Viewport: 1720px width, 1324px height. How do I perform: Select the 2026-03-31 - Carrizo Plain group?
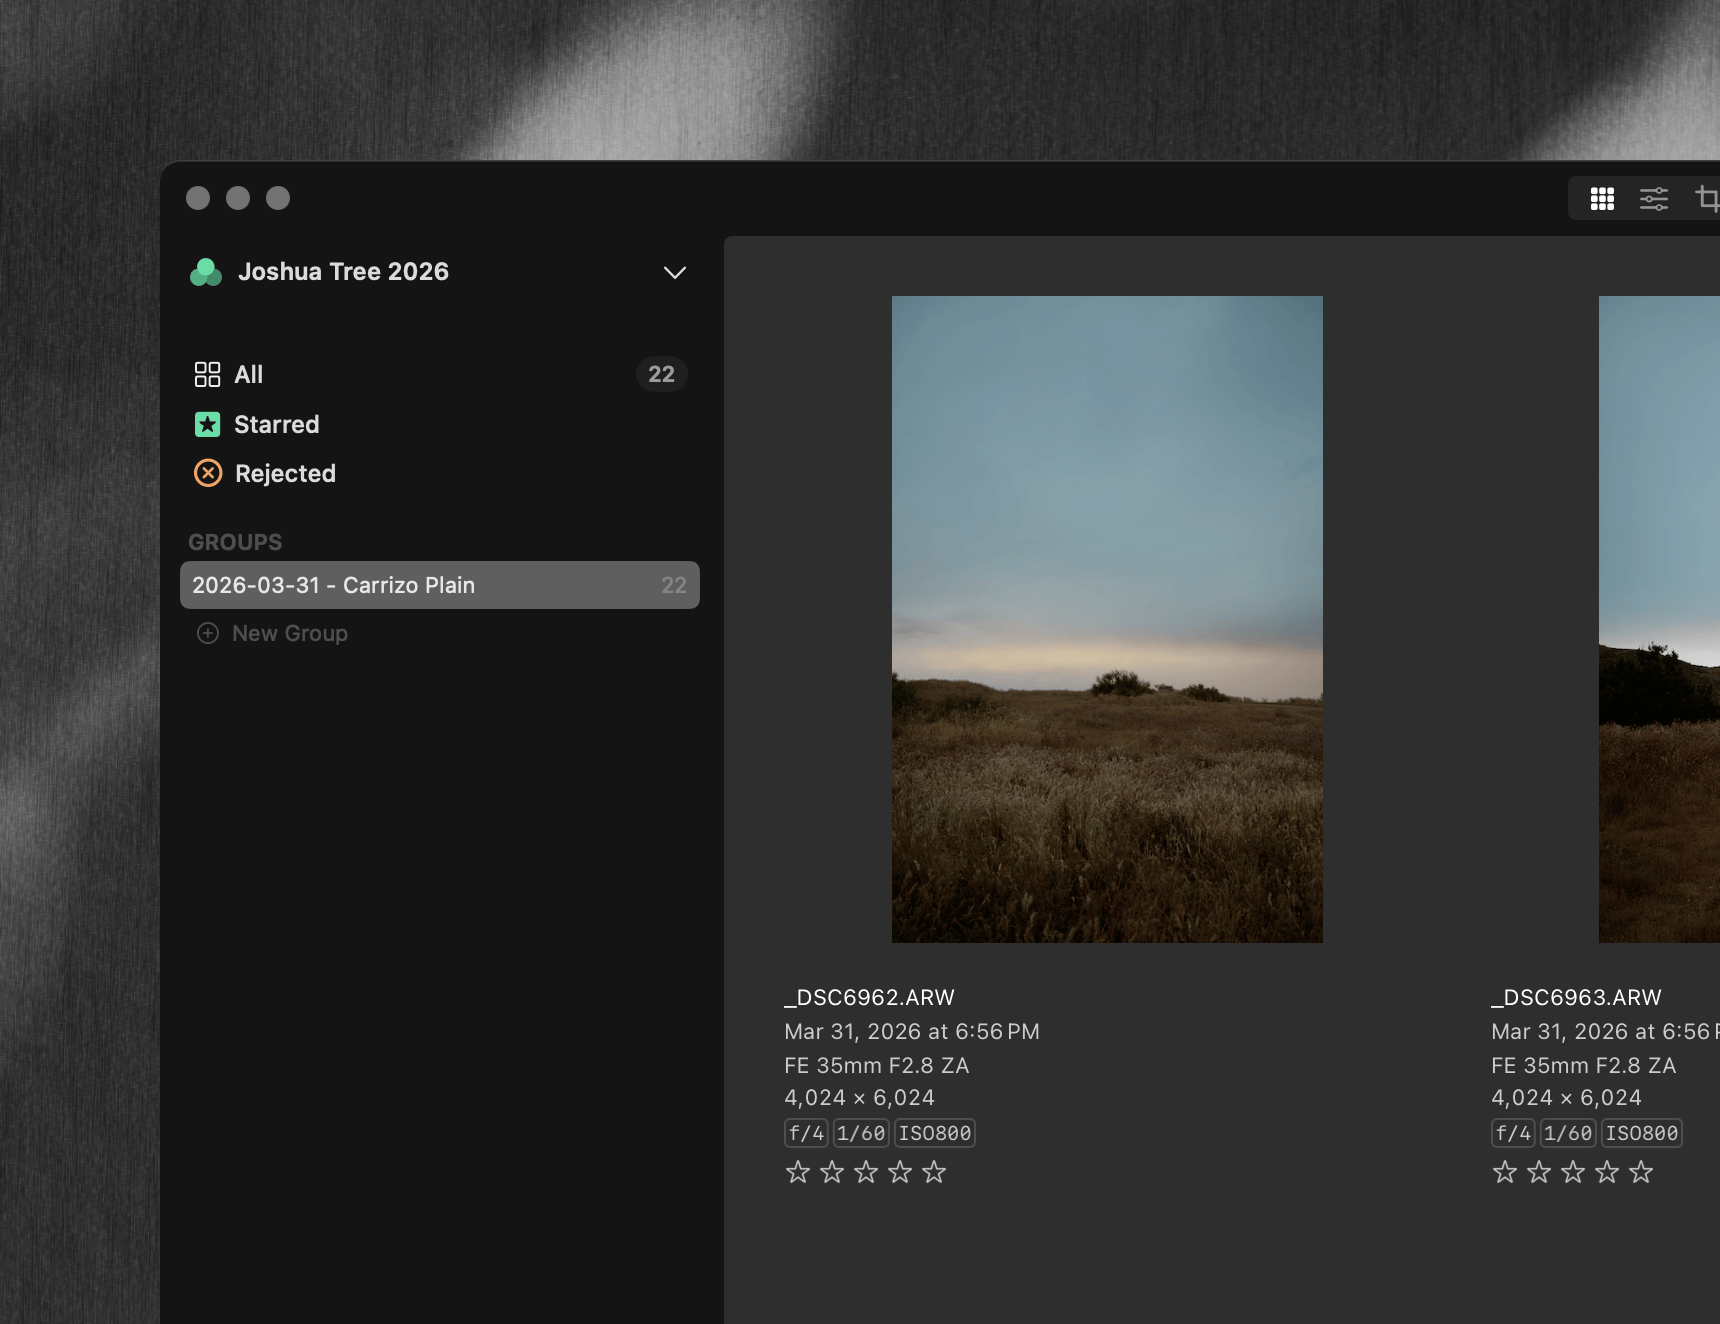pyautogui.click(x=440, y=585)
